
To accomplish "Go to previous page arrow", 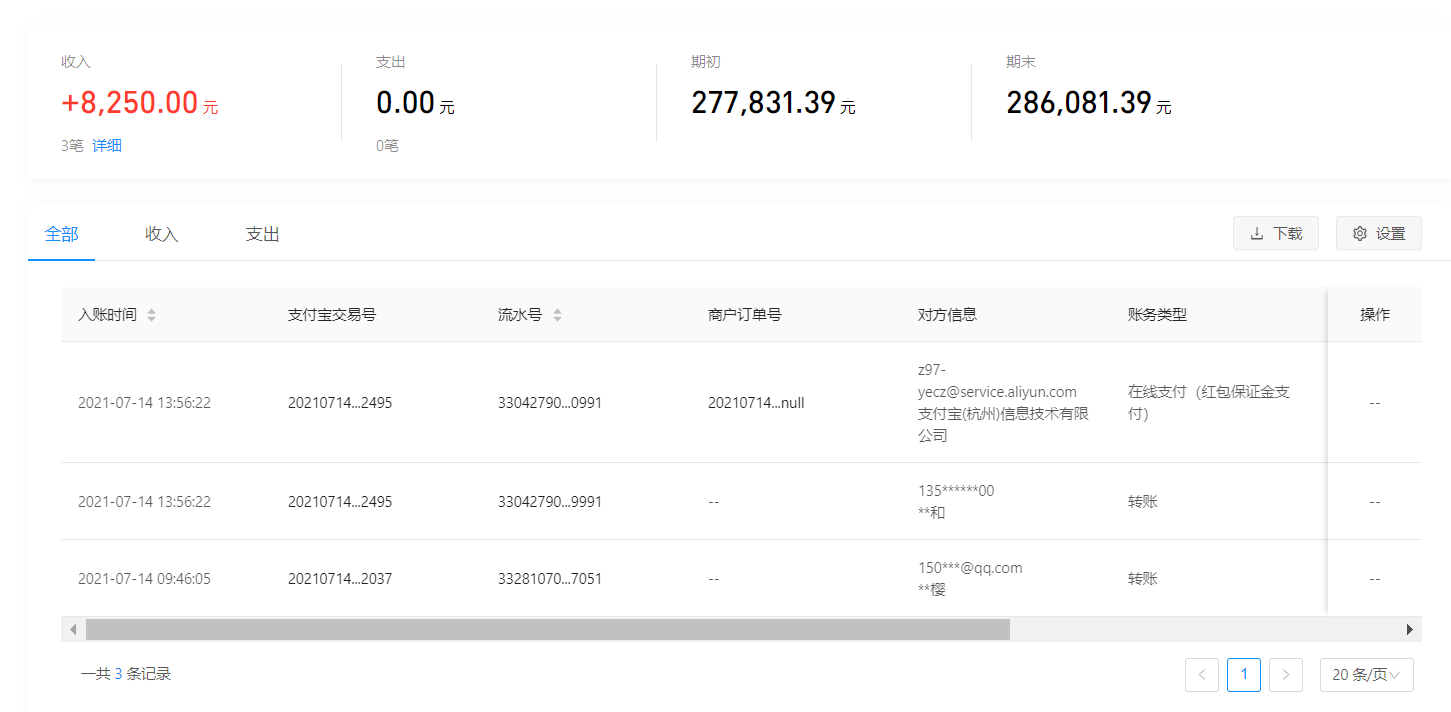I will click(x=1201, y=674).
